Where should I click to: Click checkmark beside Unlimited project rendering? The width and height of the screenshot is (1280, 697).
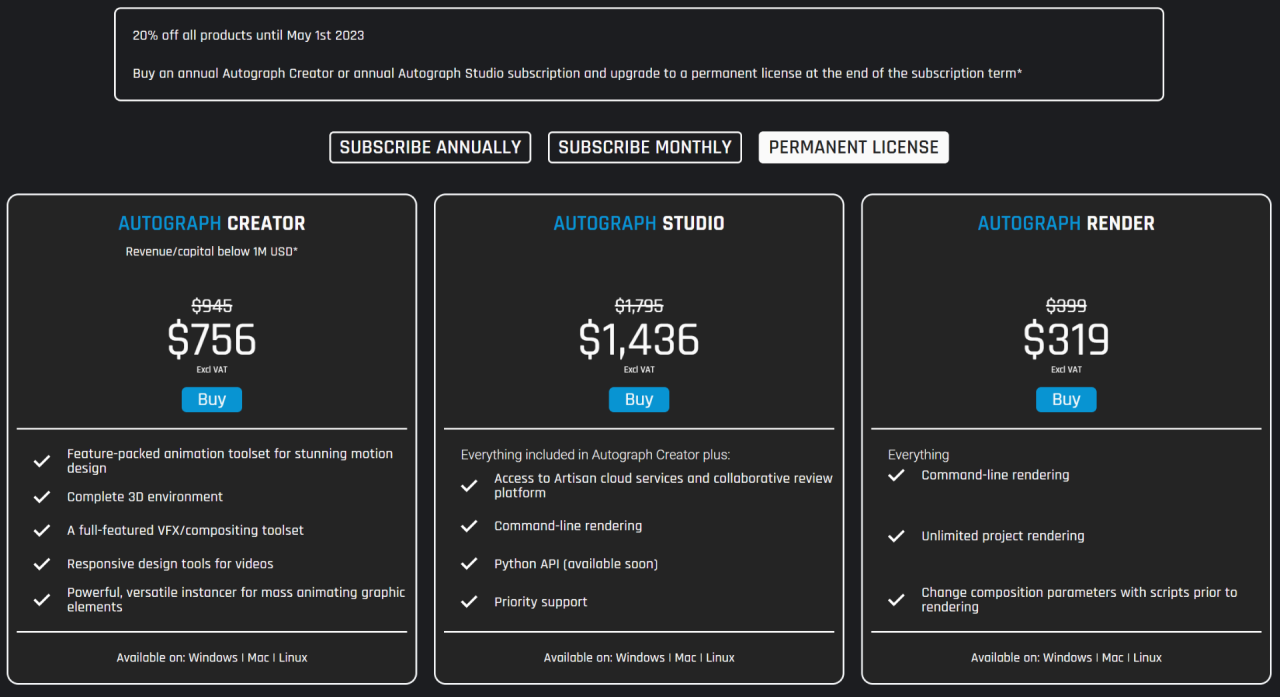[x=896, y=536]
